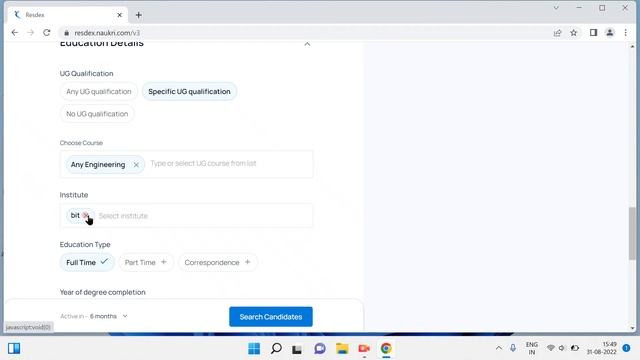Select No UG qualification option
The width and height of the screenshot is (640, 360).
(x=97, y=114)
